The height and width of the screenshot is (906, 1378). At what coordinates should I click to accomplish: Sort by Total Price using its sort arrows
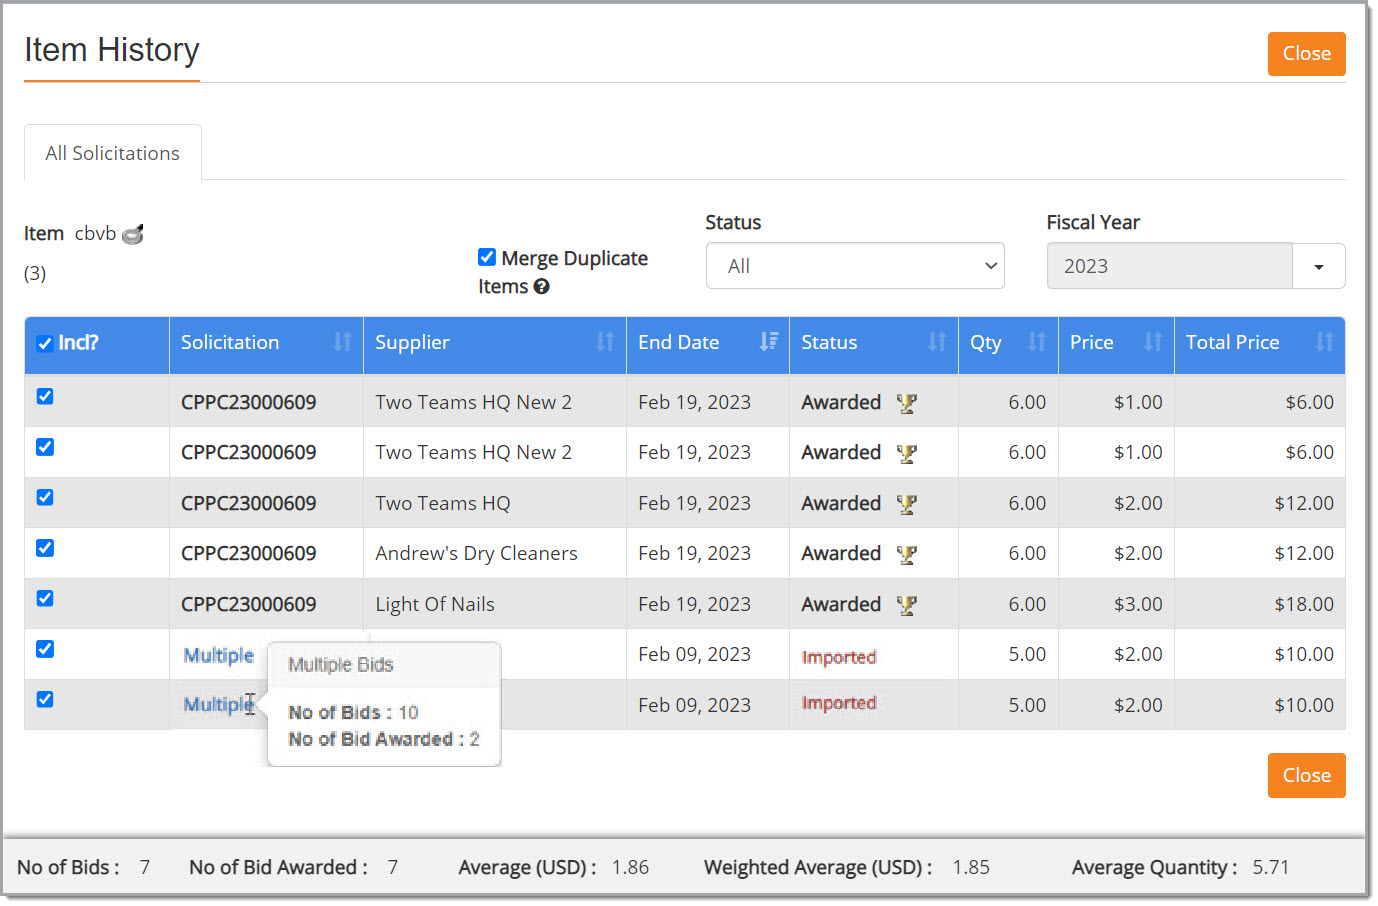click(1323, 341)
